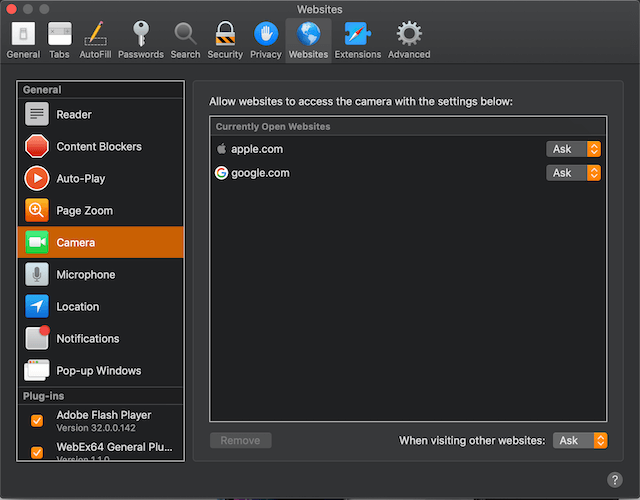Open camera permission dropdown for google.com

573,173
